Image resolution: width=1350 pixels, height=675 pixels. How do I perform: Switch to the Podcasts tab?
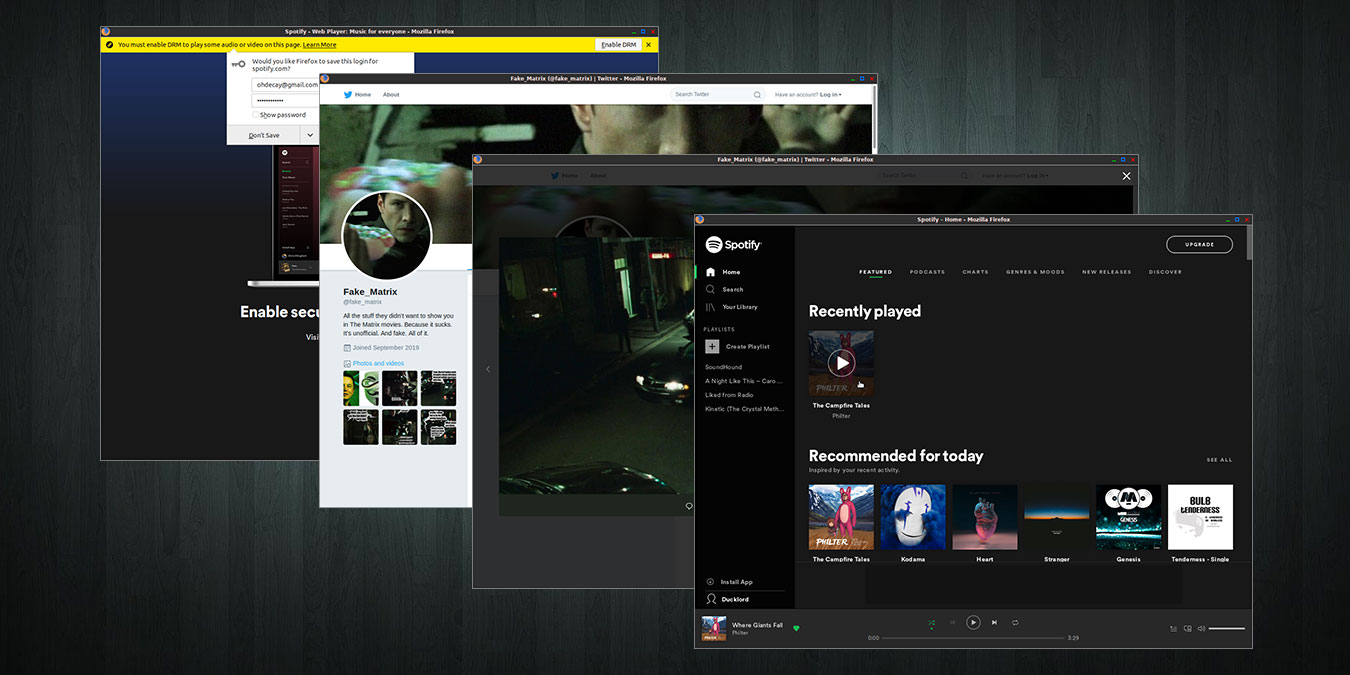click(x=927, y=272)
